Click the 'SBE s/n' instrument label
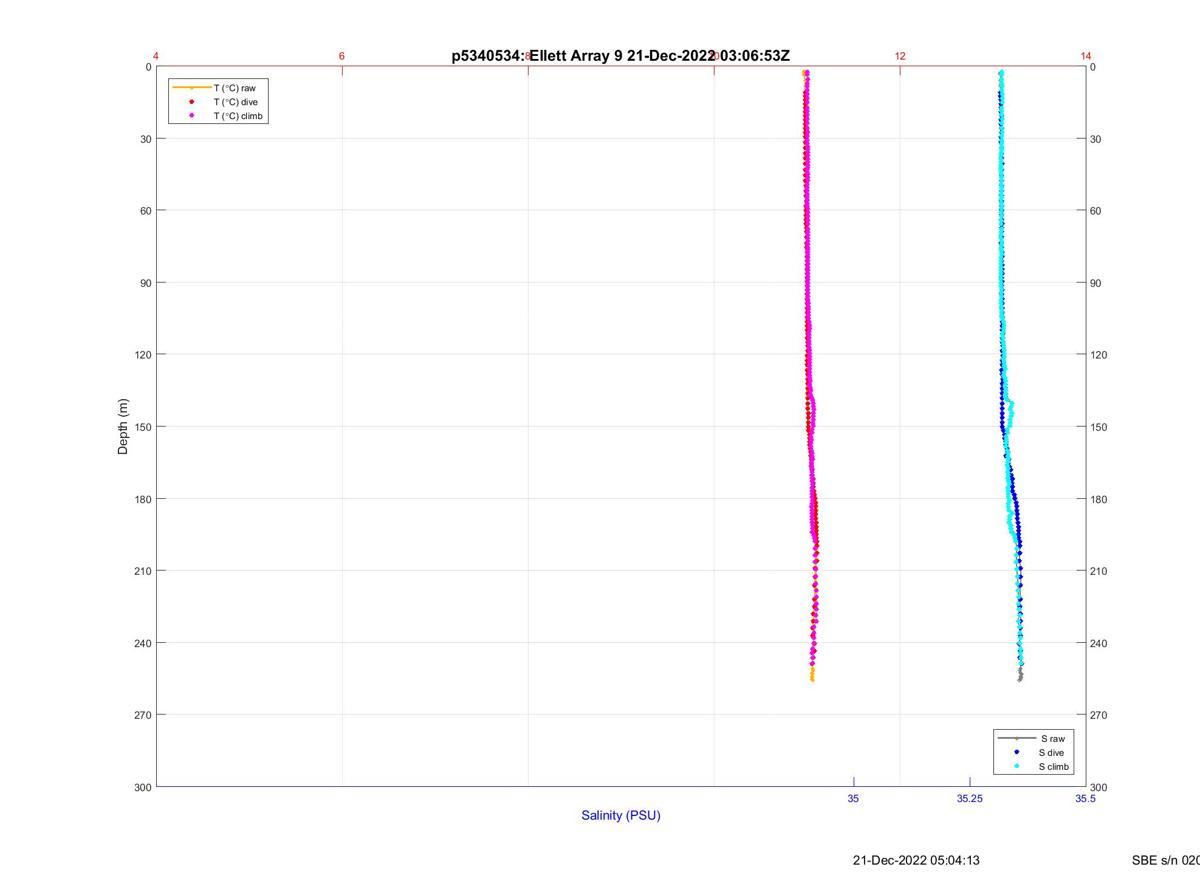Screen dimensions: 1200x885 (1166, 860)
